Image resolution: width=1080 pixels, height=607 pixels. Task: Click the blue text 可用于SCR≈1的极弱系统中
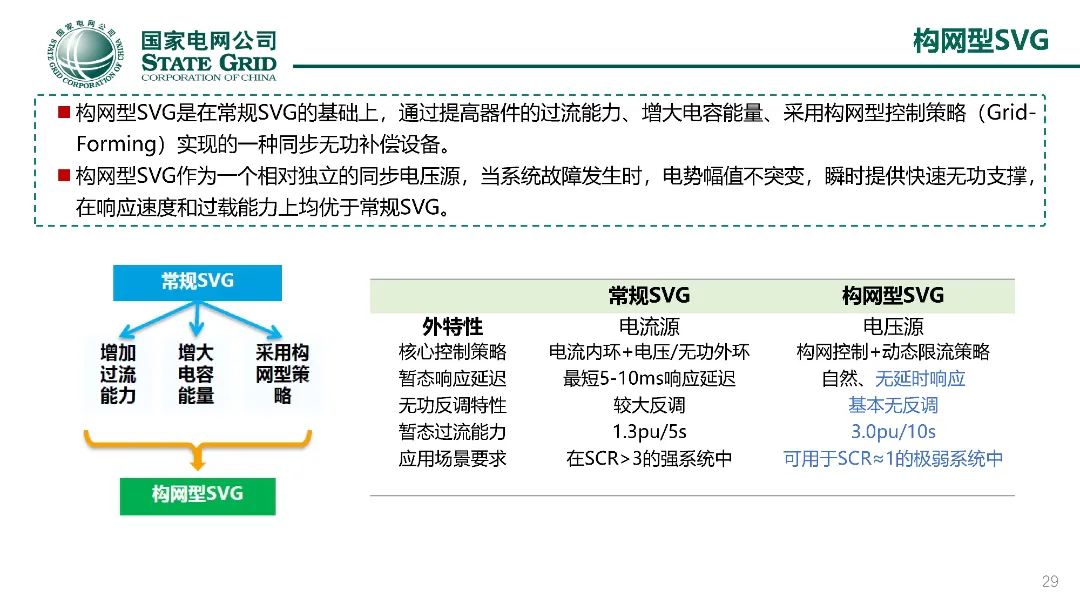(893, 459)
